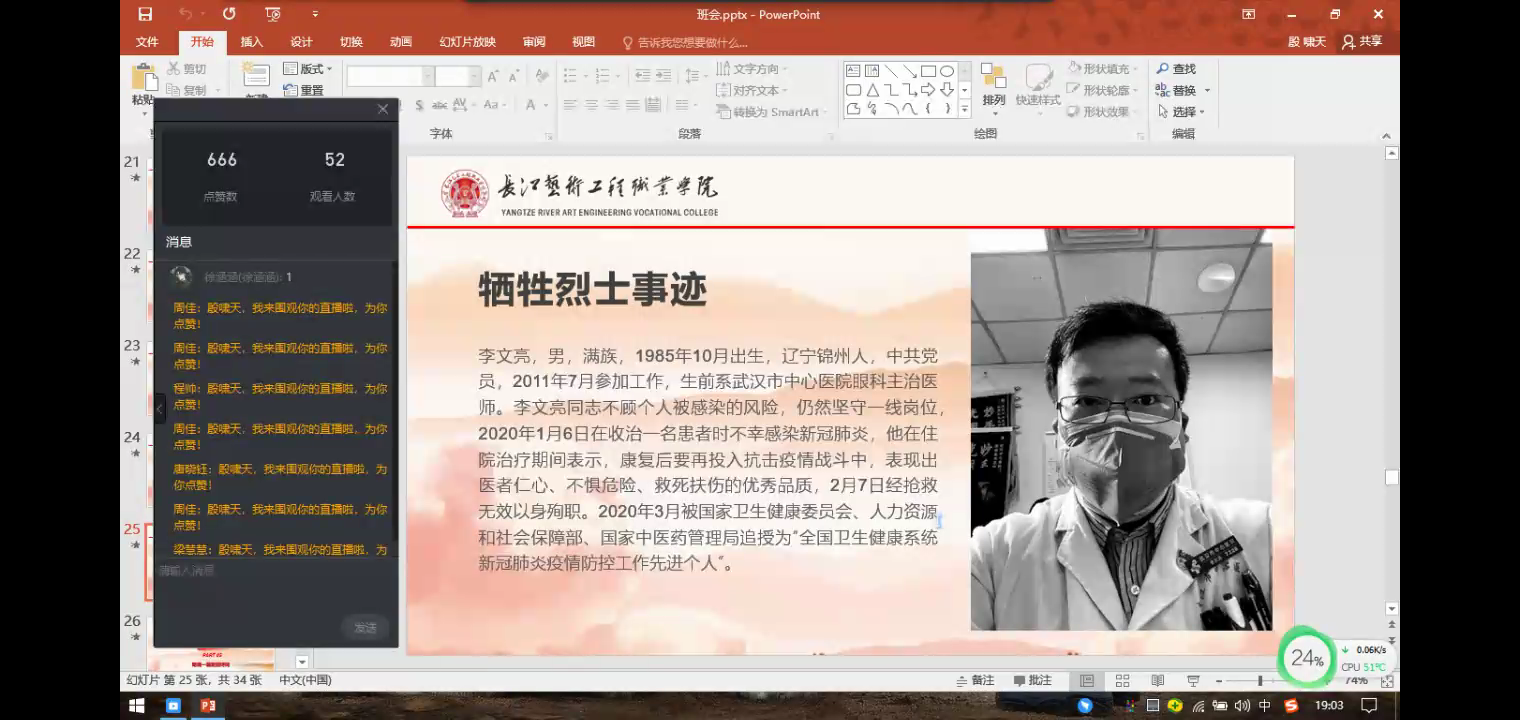Click 发送 (Send) in the message panel
Image resolution: width=1520 pixels, height=720 pixels.
tap(365, 628)
